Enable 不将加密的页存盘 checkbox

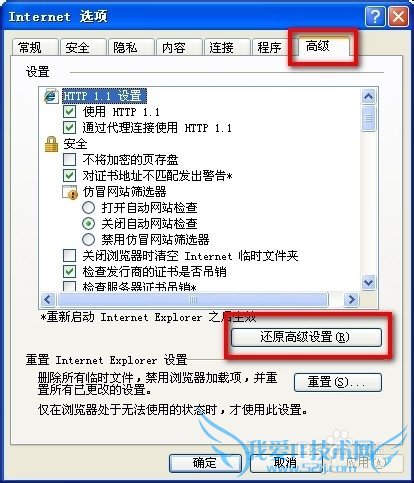pos(69,159)
